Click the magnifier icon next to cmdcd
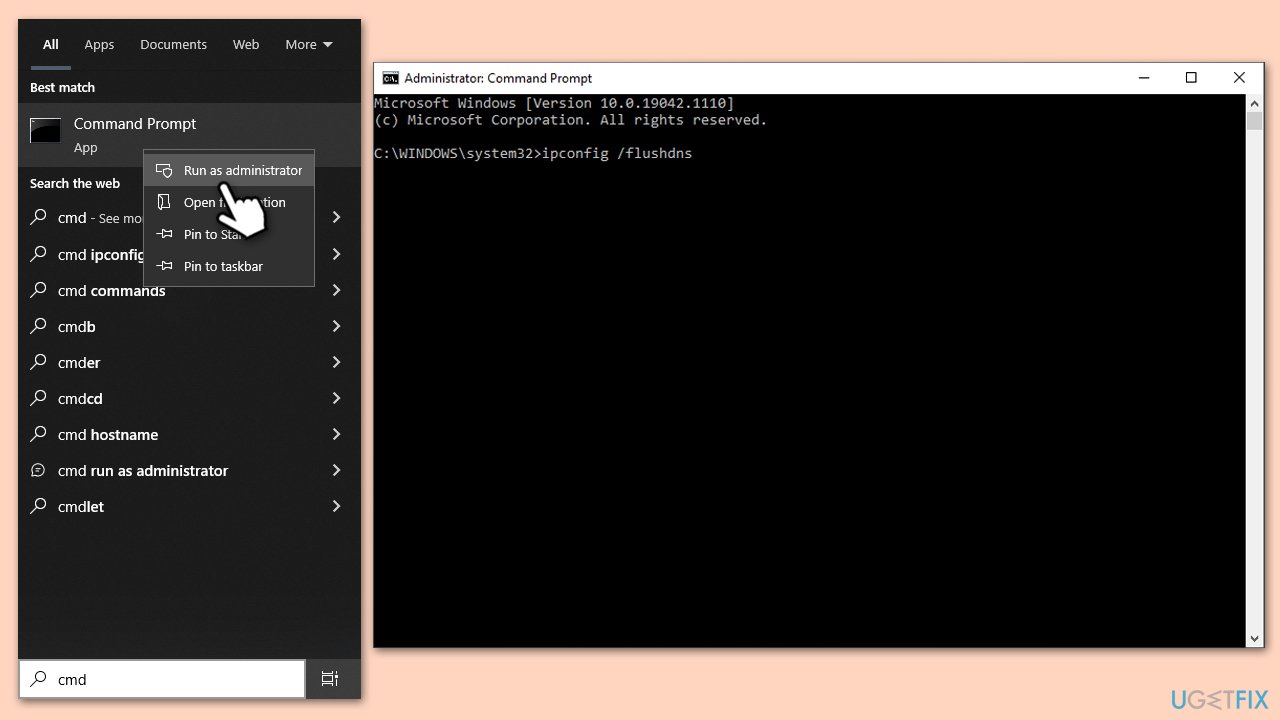 [x=38, y=398]
